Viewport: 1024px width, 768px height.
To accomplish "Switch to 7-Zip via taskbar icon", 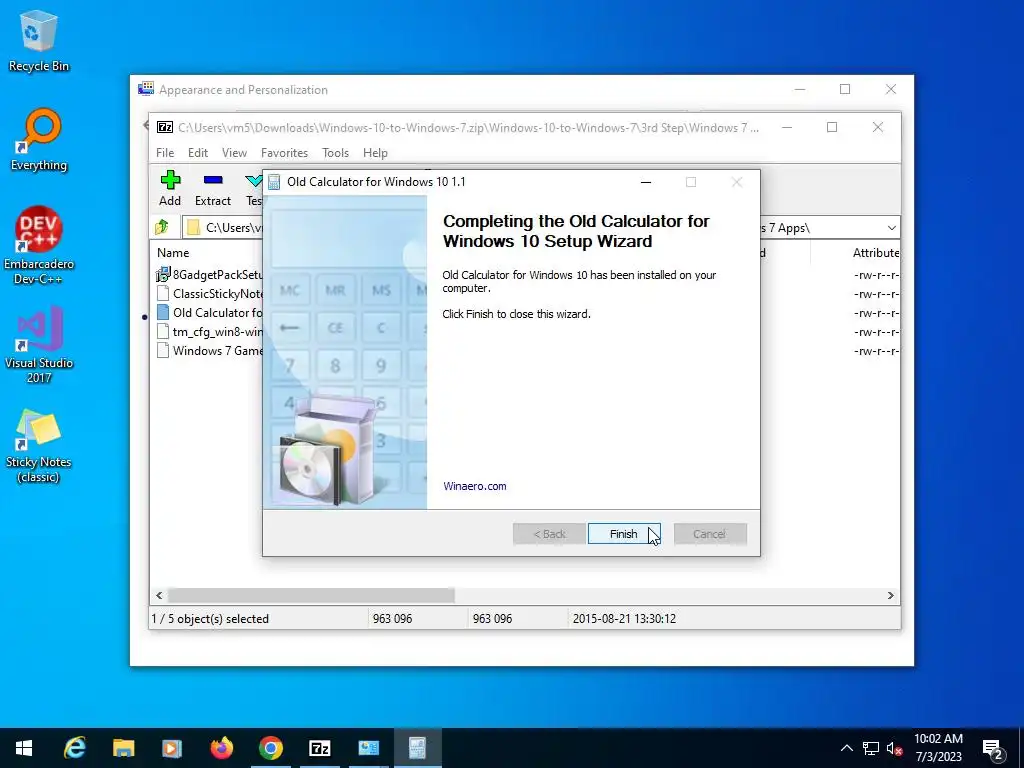I will (x=319, y=748).
